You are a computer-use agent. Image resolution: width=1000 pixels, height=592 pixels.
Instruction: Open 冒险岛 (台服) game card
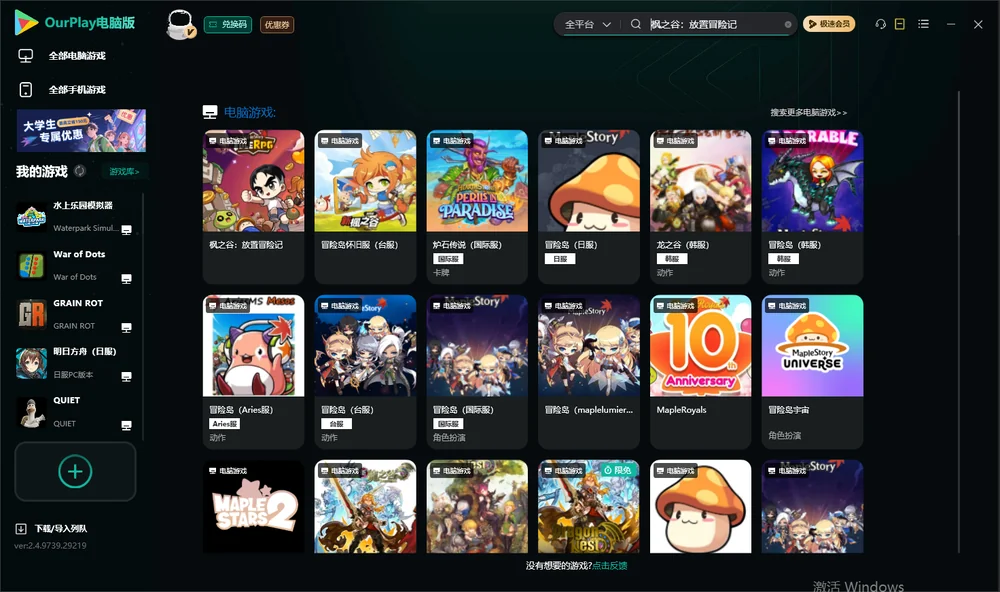[x=365, y=372]
